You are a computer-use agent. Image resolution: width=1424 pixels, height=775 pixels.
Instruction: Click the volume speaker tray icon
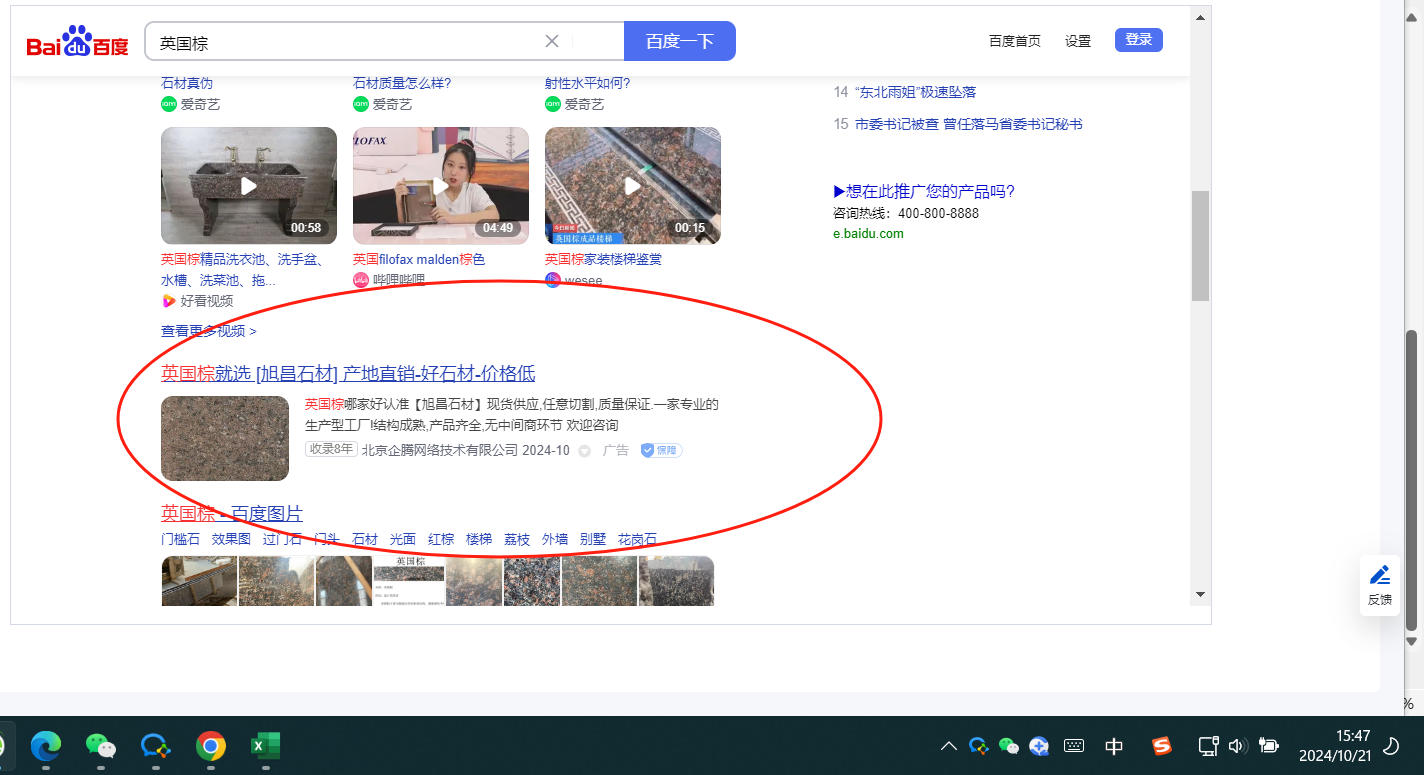[x=1236, y=746]
